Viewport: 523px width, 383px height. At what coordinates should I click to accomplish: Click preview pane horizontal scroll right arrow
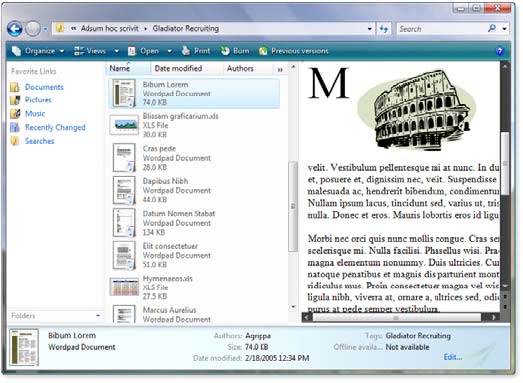(x=494, y=317)
